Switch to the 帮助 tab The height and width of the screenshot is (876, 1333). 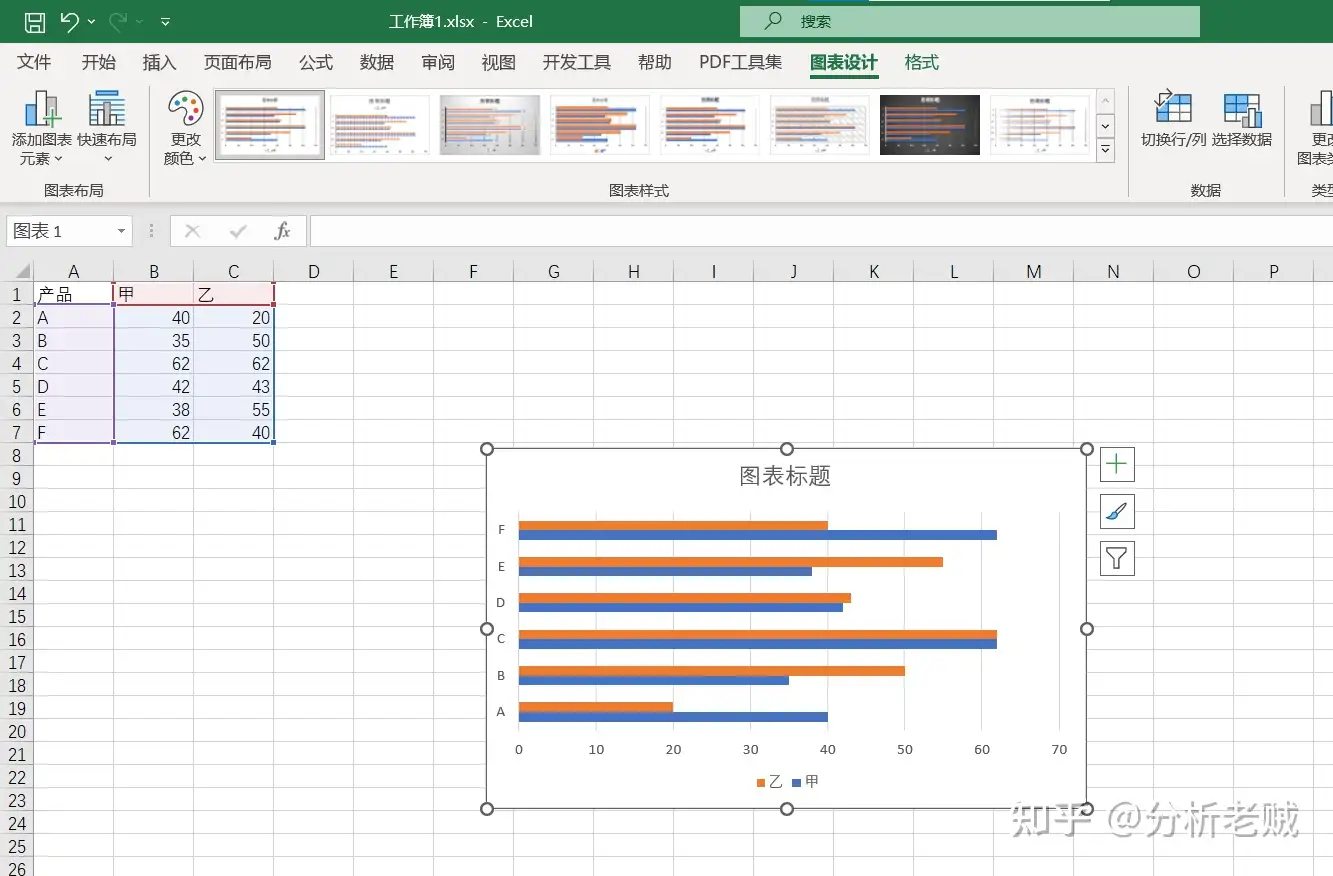pyautogui.click(x=655, y=62)
